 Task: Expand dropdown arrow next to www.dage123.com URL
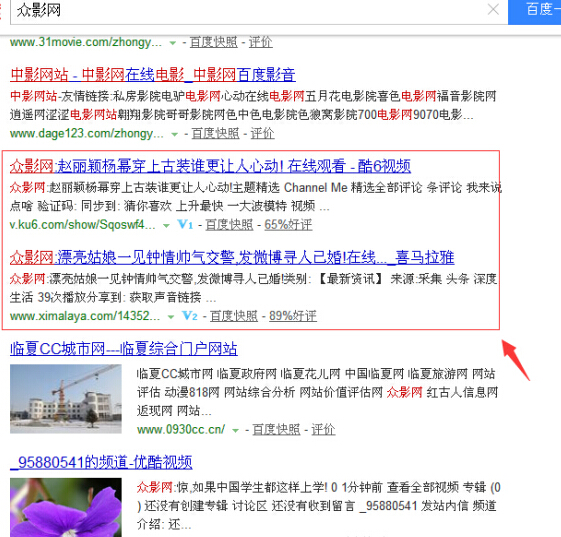[174, 134]
